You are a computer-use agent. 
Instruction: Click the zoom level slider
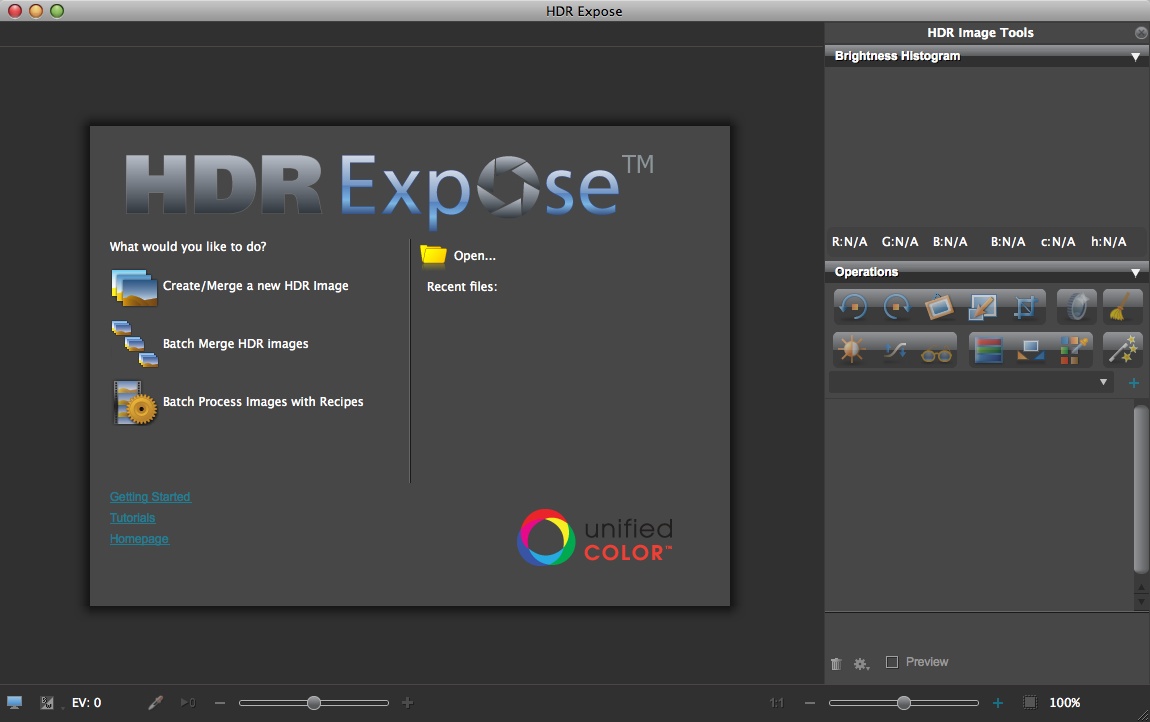[x=904, y=703]
